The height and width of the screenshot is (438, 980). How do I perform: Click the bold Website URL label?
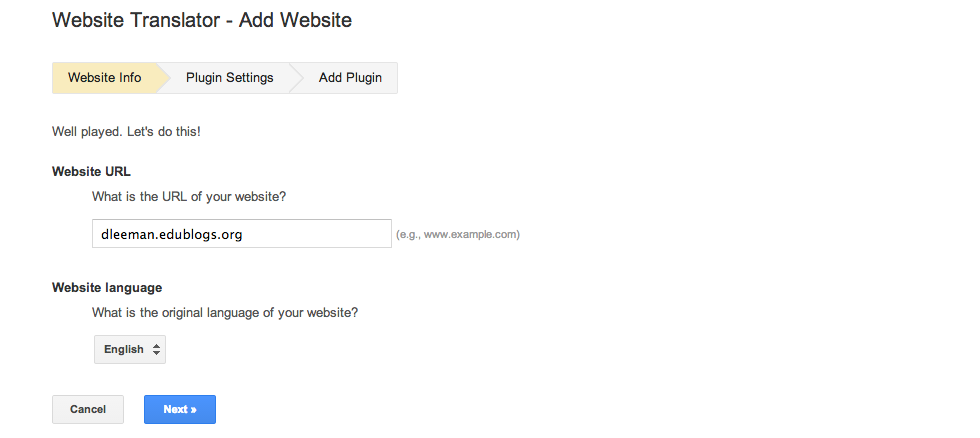[x=91, y=171]
